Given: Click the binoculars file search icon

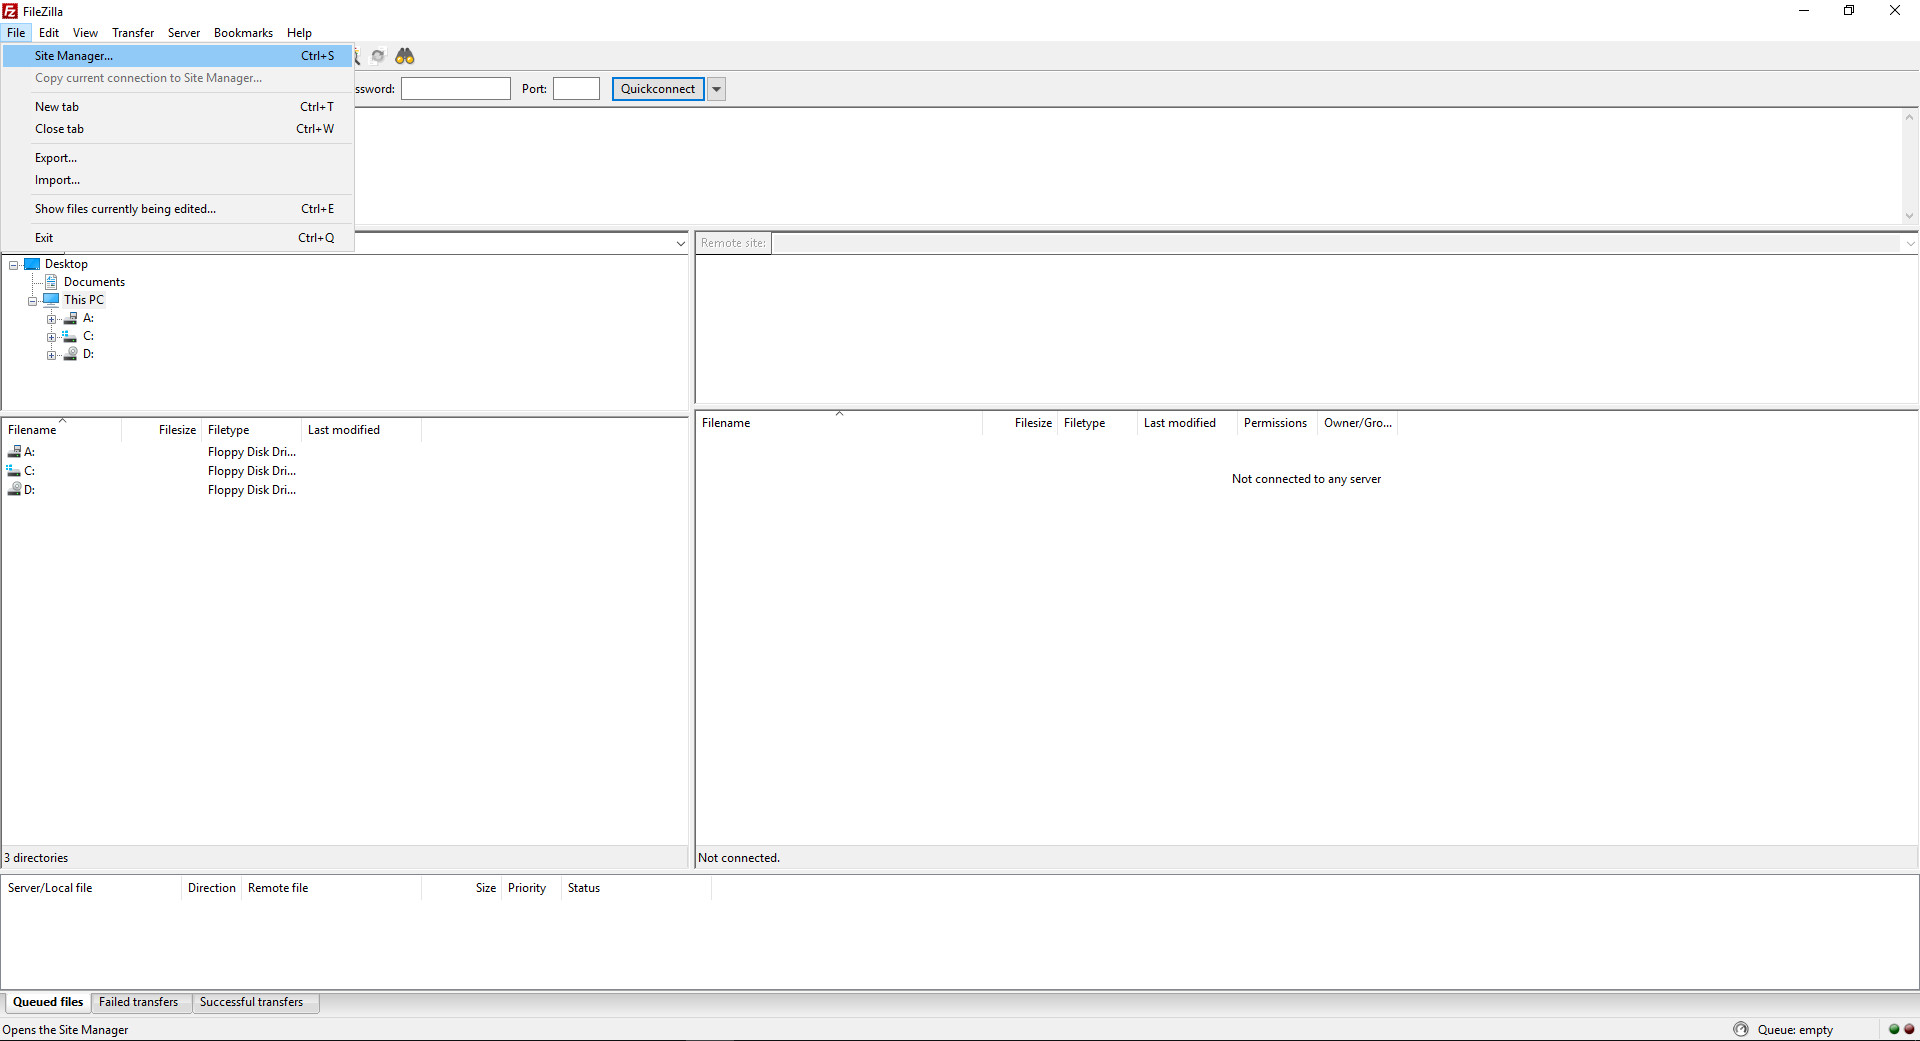Looking at the screenshot, I should (404, 56).
